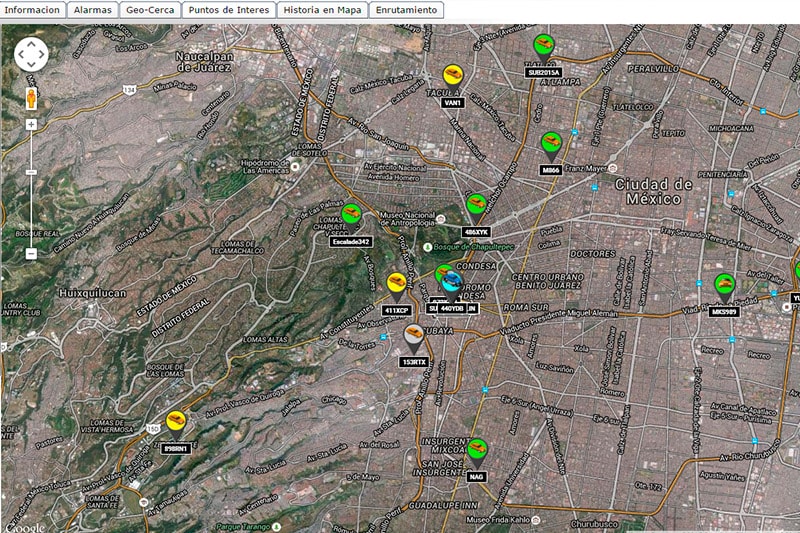Click the SUB2015A label
Image resolution: width=800 pixels, height=533 pixels.
543,73
